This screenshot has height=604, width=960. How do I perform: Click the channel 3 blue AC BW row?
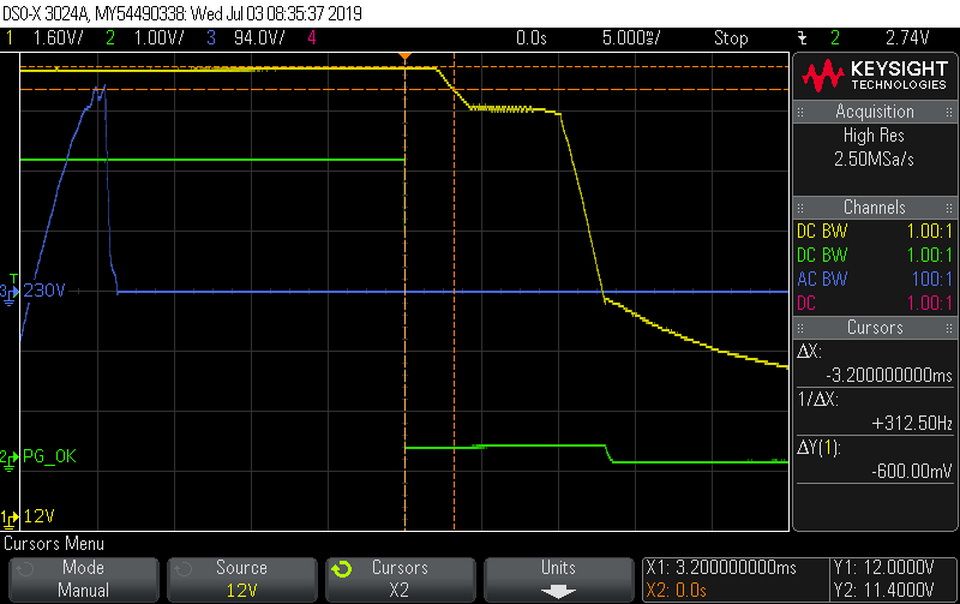[x=874, y=279]
